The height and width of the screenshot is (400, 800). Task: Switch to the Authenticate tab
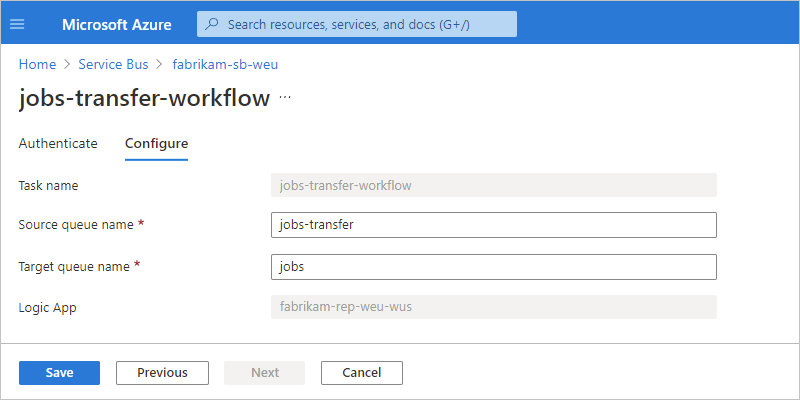[x=58, y=143]
